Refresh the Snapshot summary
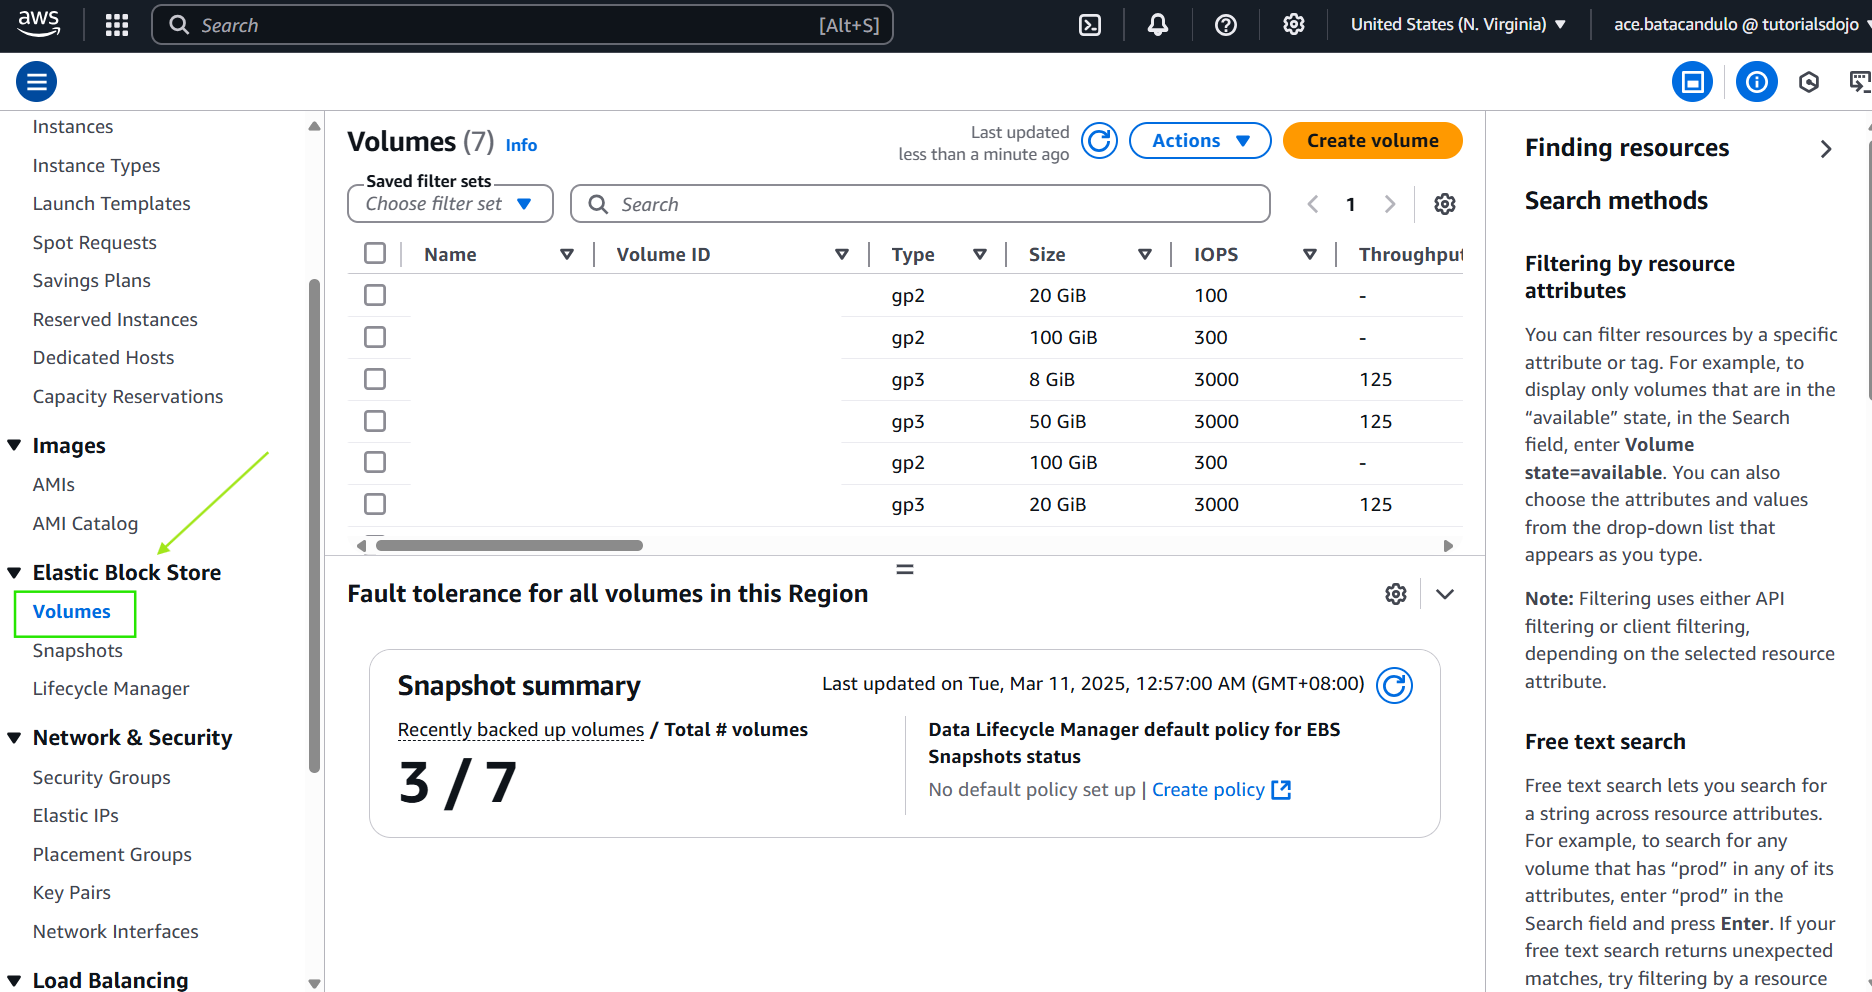 (1395, 685)
